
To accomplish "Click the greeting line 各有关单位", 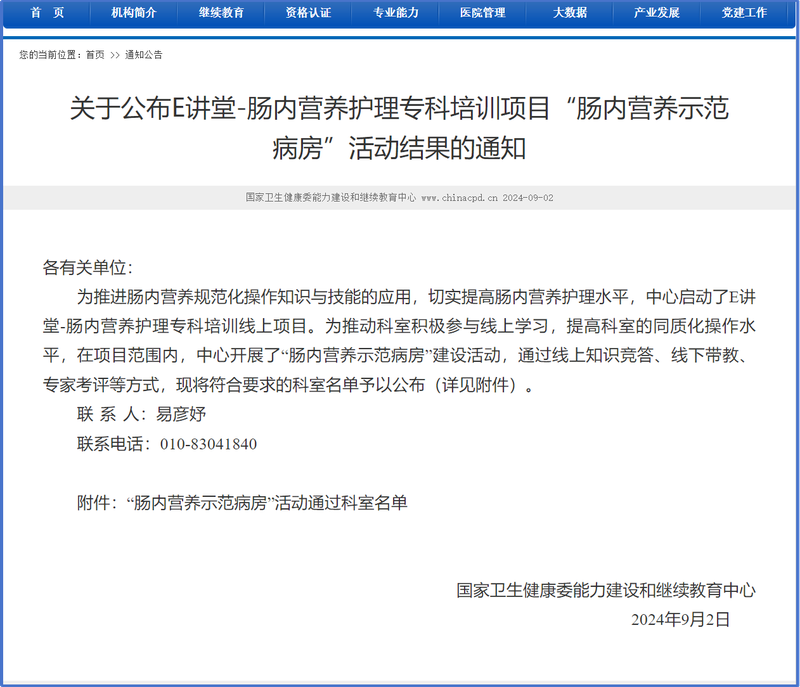I will click(87, 268).
